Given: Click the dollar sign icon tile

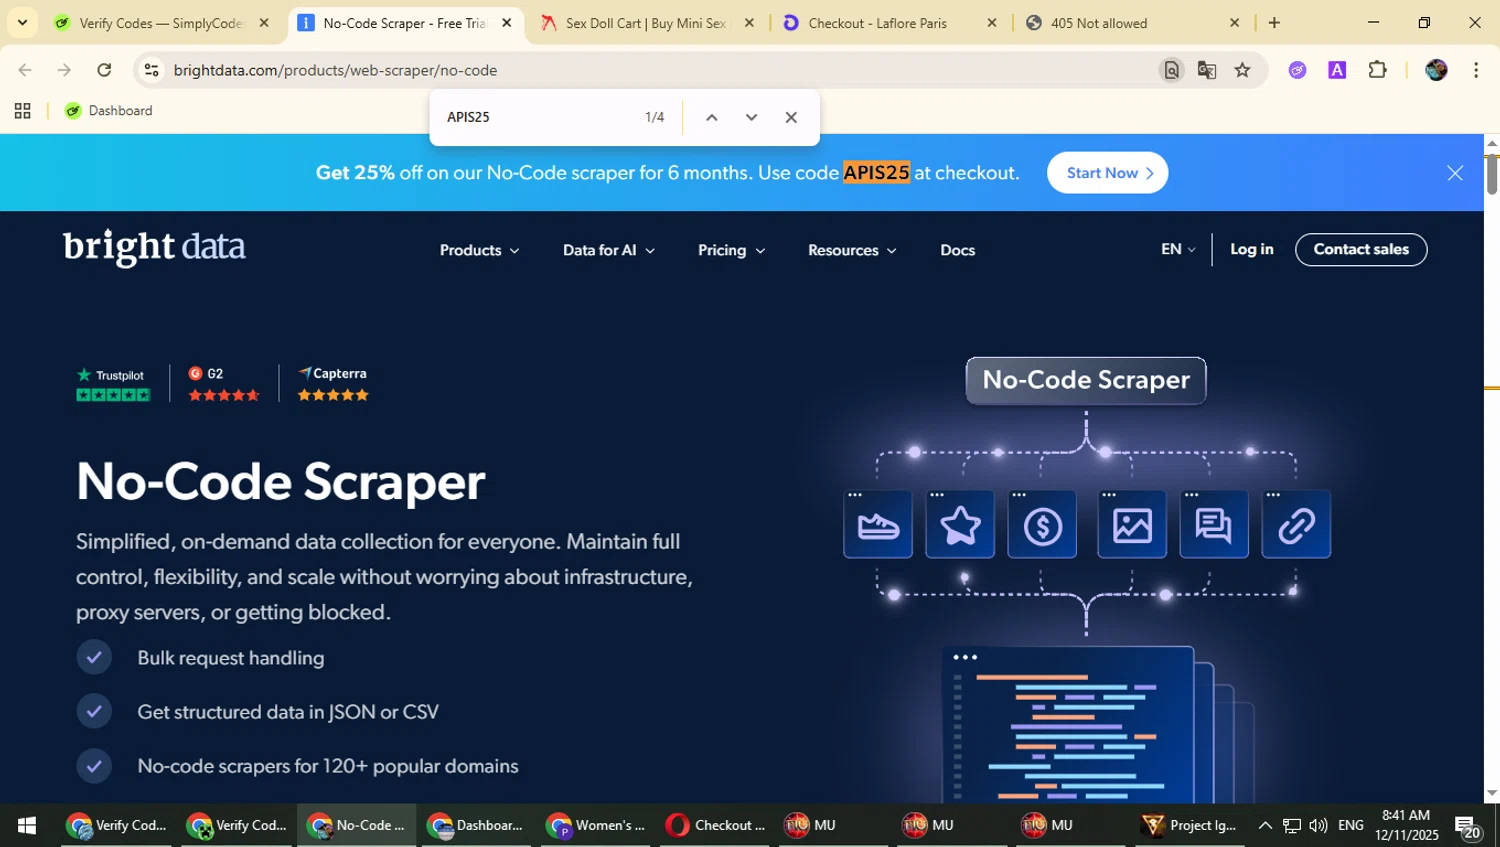Looking at the screenshot, I should pos(1042,524).
